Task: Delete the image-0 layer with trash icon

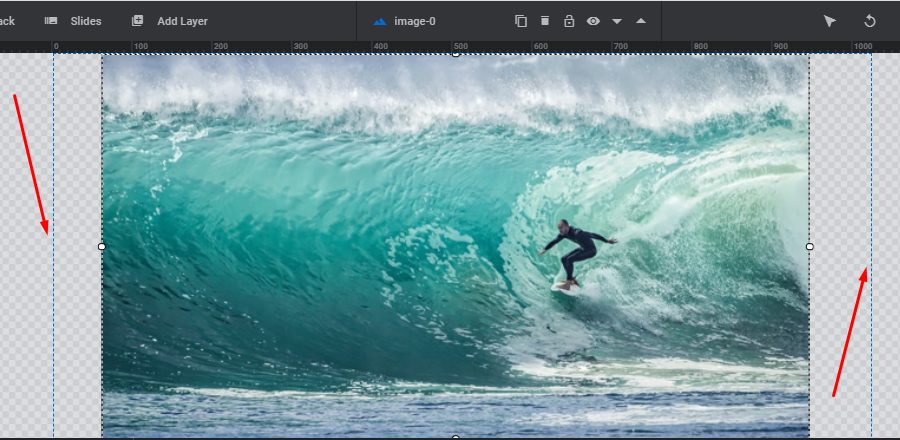Action: pyautogui.click(x=545, y=21)
